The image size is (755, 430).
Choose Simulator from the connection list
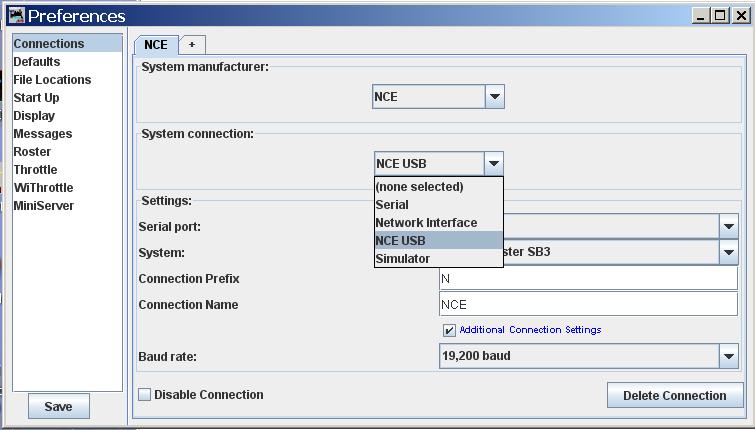439,259
